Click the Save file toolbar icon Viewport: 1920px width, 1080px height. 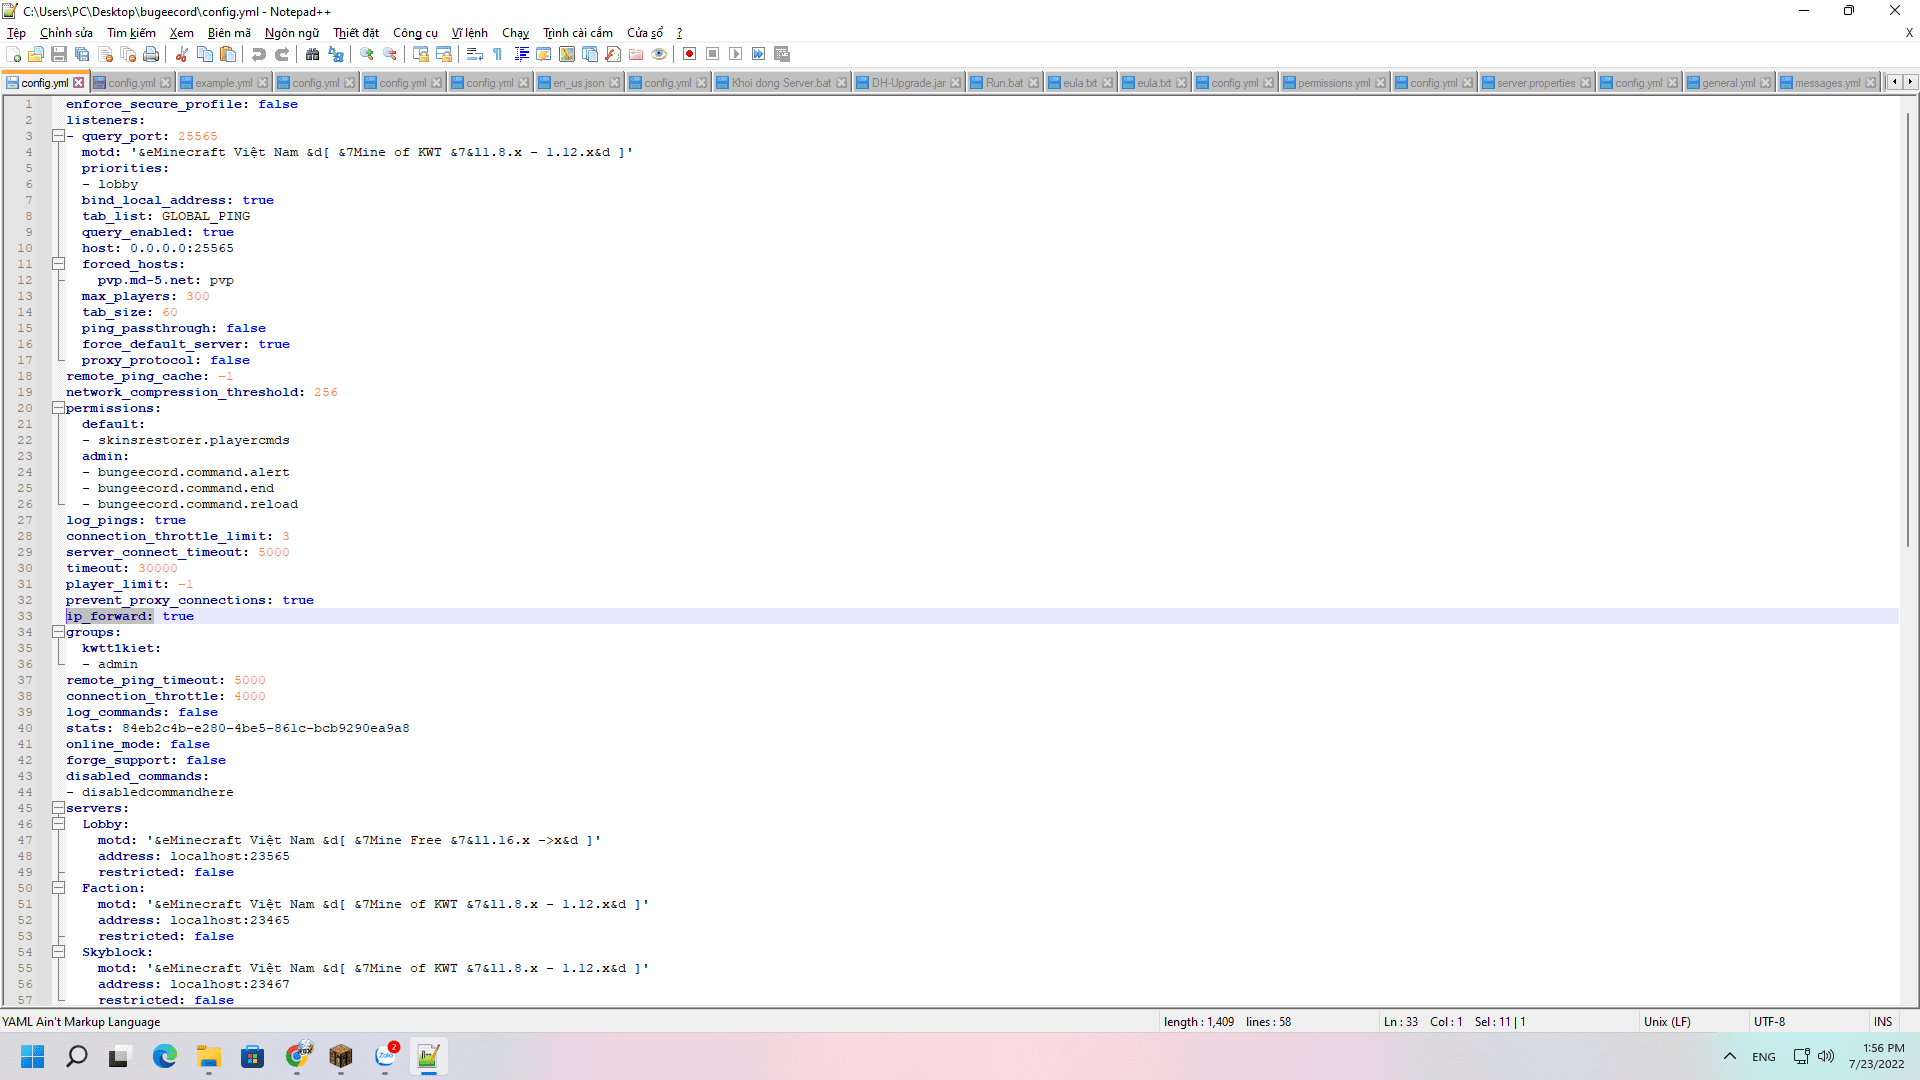[59, 54]
